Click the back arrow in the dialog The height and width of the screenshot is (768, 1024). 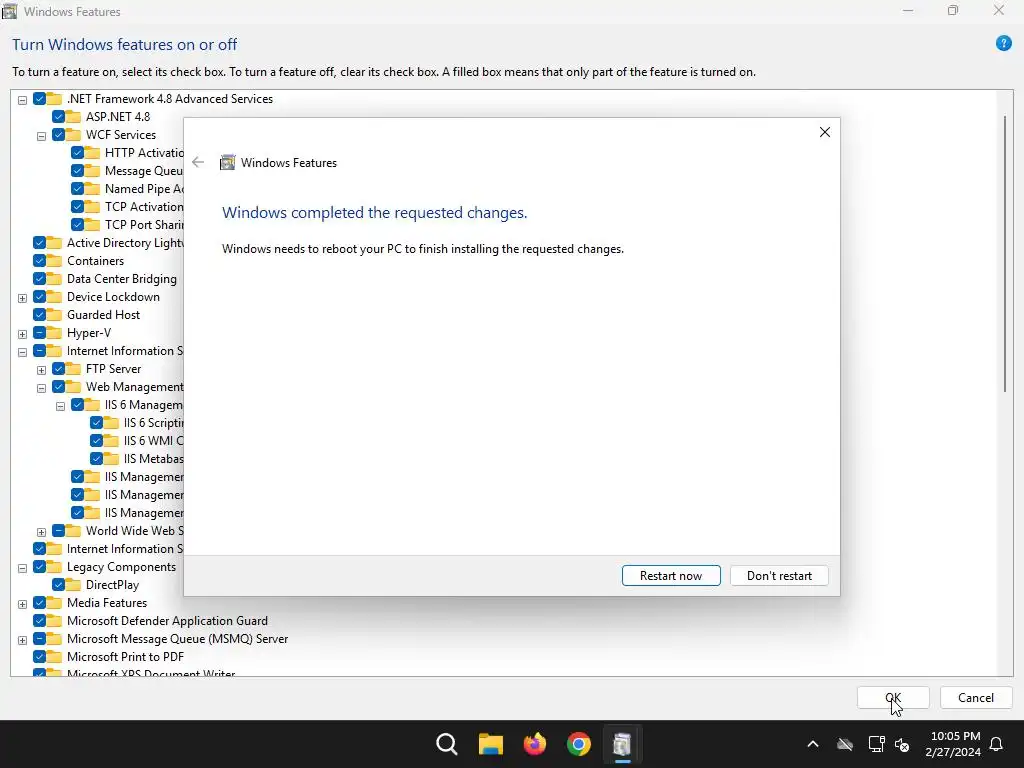tap(198, 163)
